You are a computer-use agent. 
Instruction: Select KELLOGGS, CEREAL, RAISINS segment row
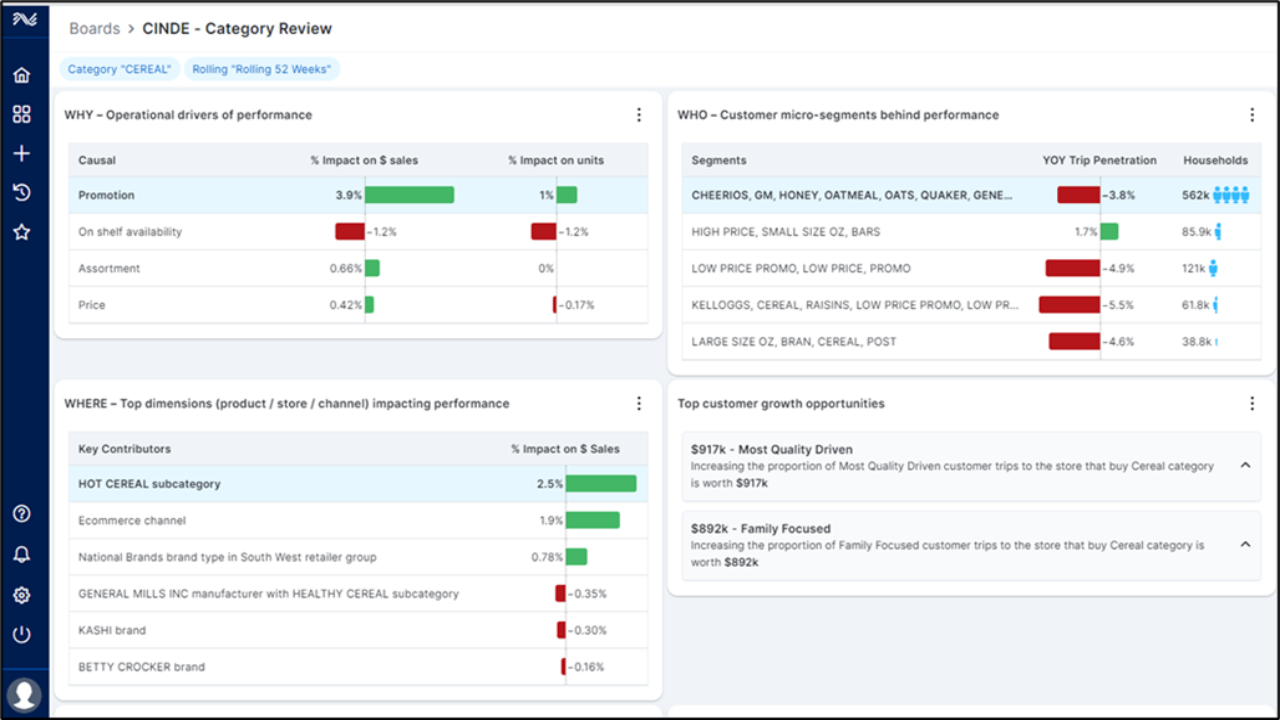(x=971, y=305)
